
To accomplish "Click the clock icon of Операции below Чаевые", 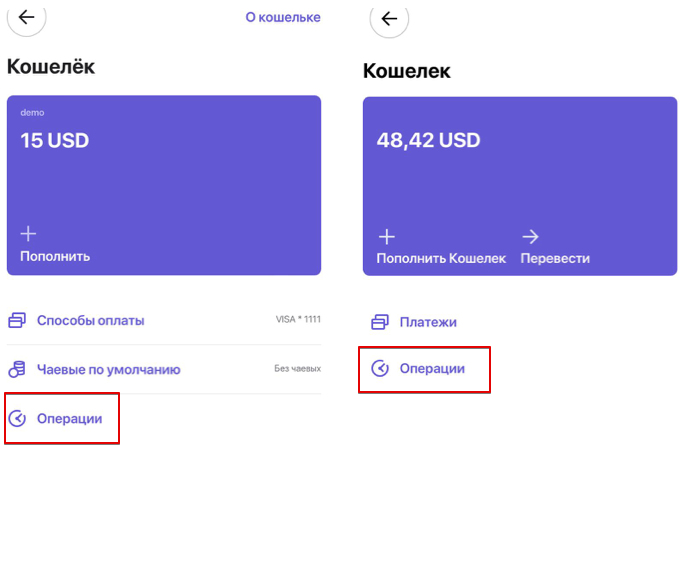I will tap(17, 419).
